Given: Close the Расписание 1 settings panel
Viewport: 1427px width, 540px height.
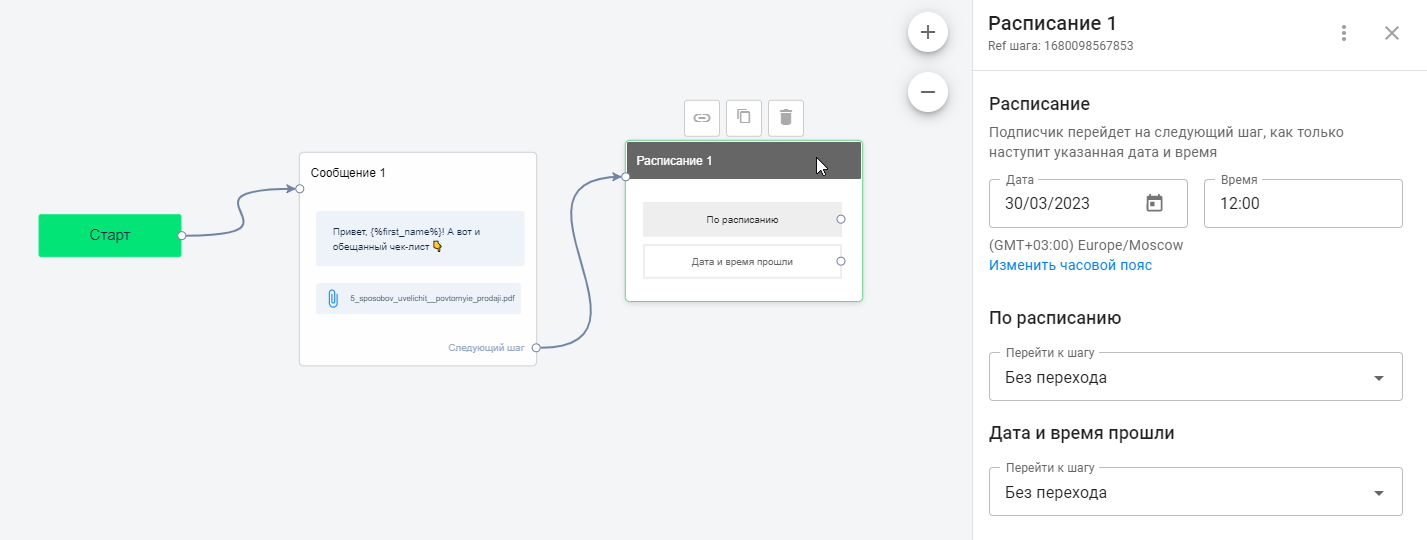Looking at the screenshot, I should click(x=1391, y=33).
